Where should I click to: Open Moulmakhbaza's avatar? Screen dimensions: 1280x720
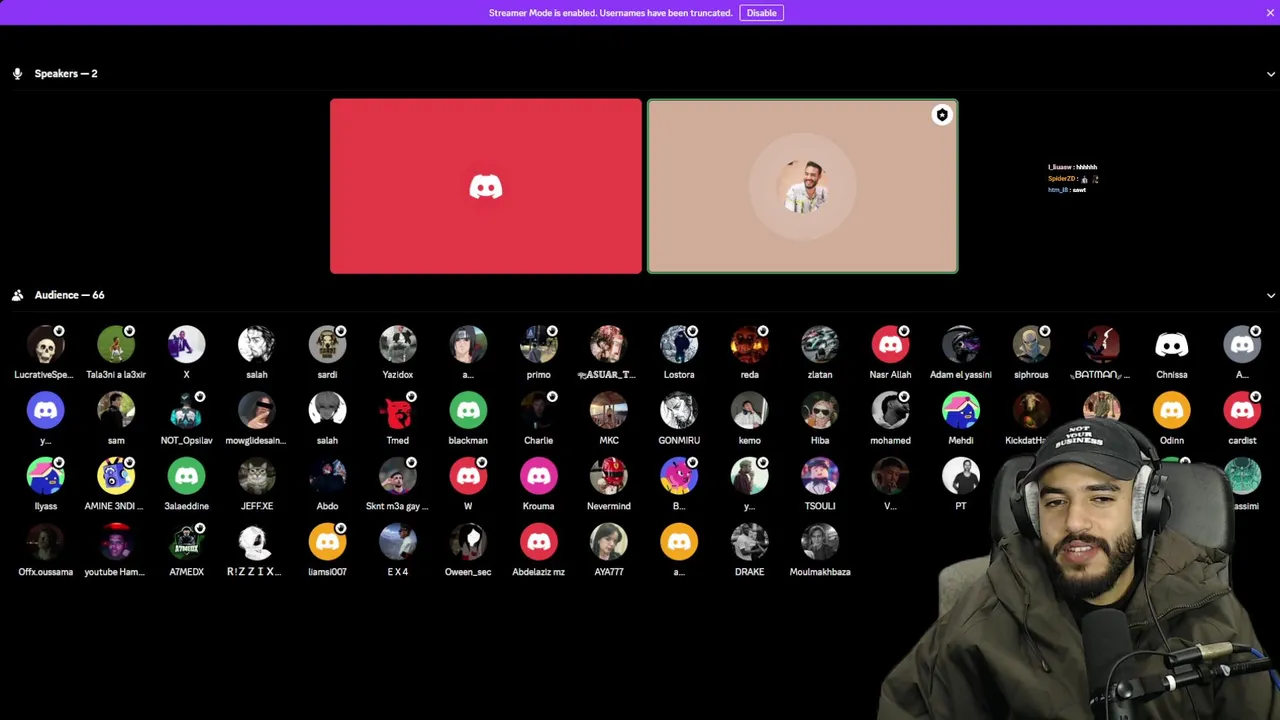tap(820, 543)
